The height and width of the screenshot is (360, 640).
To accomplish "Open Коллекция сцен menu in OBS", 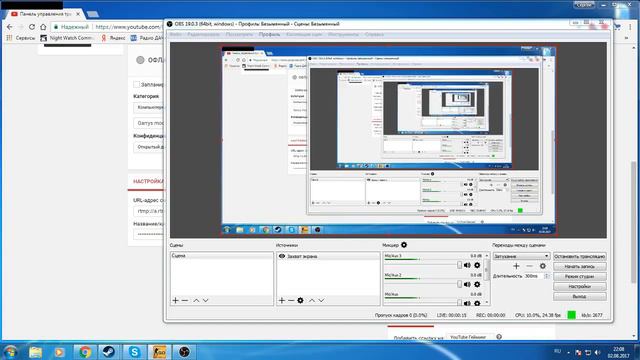I will (304, 35).
